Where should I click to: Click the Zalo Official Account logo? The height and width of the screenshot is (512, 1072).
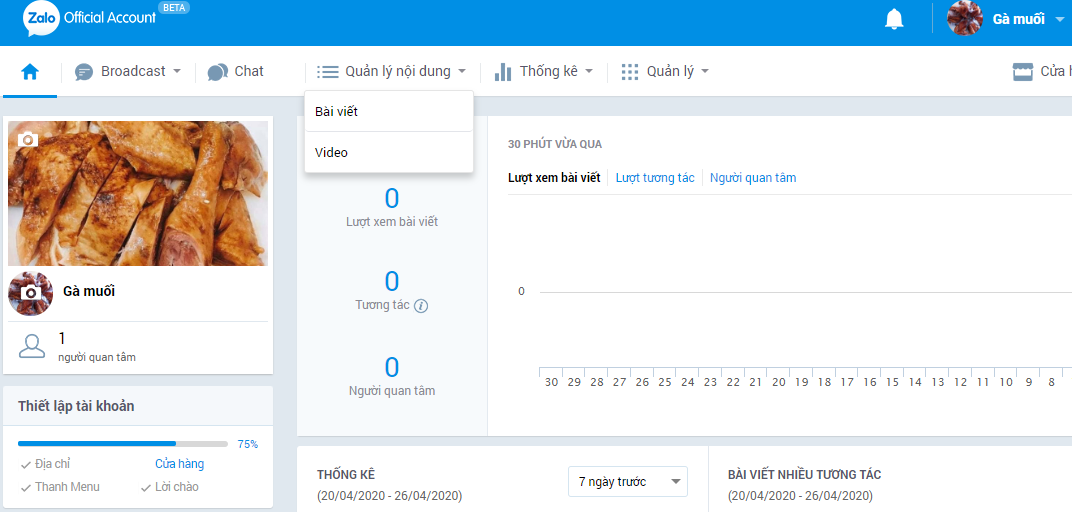[90, 18]
